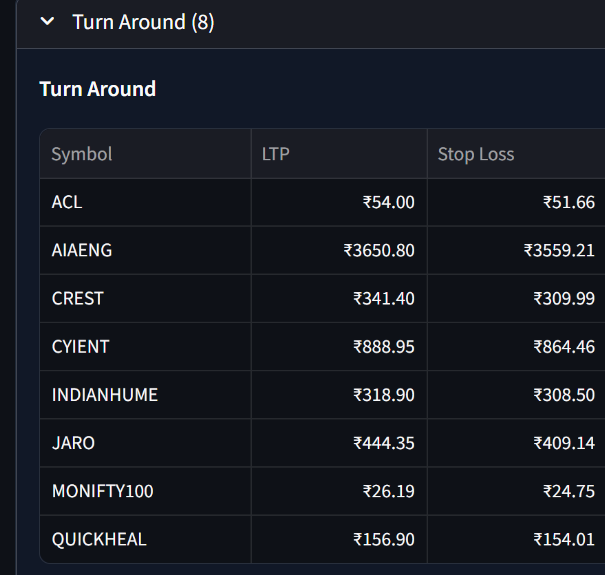Click the CREST stop loss ₹309.99
605x575 pixels.
click(564, 298)
